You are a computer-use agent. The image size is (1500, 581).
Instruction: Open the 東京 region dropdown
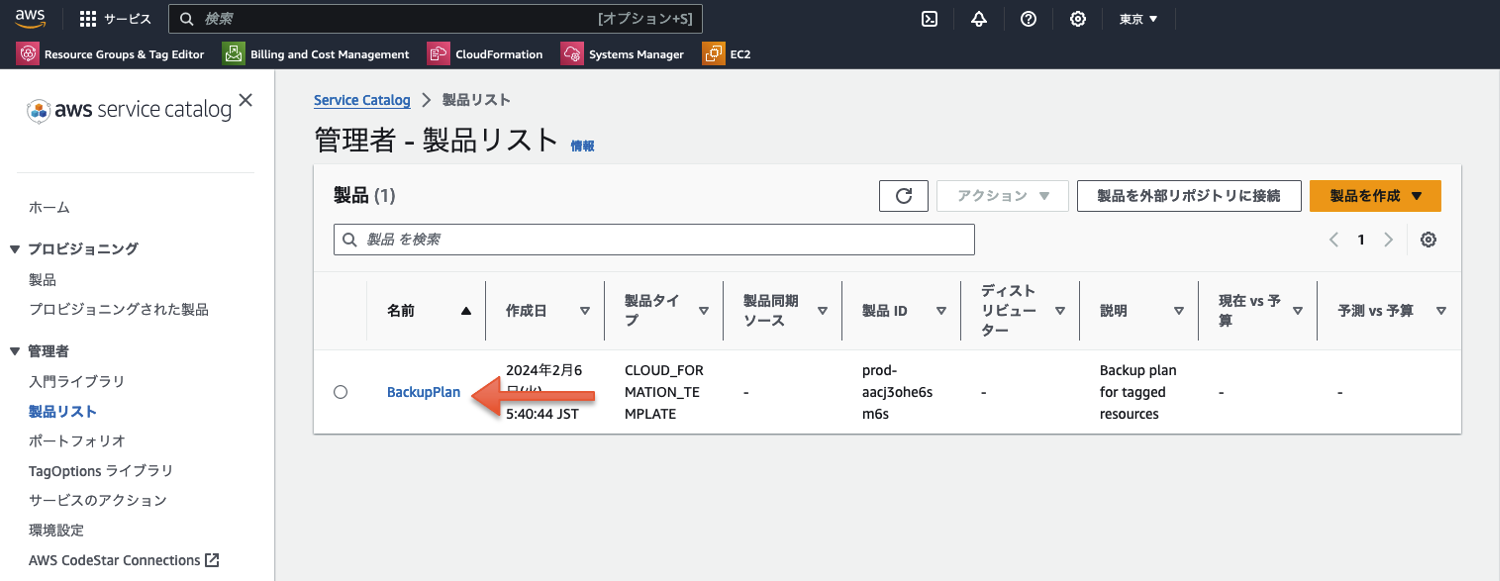[1138, 18]
